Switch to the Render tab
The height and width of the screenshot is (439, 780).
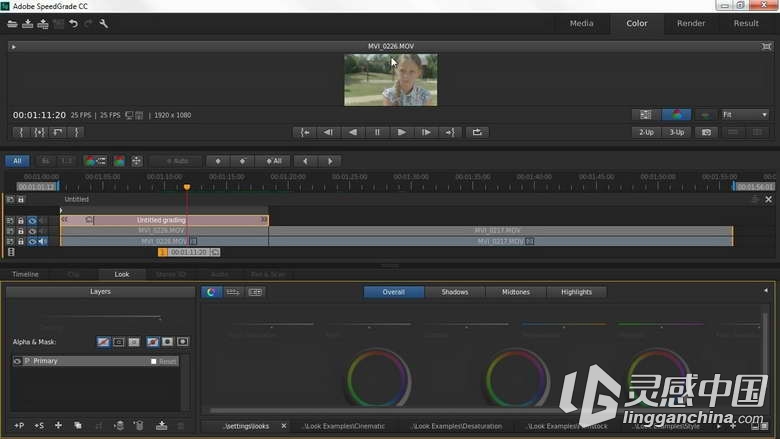pos(690,23)
